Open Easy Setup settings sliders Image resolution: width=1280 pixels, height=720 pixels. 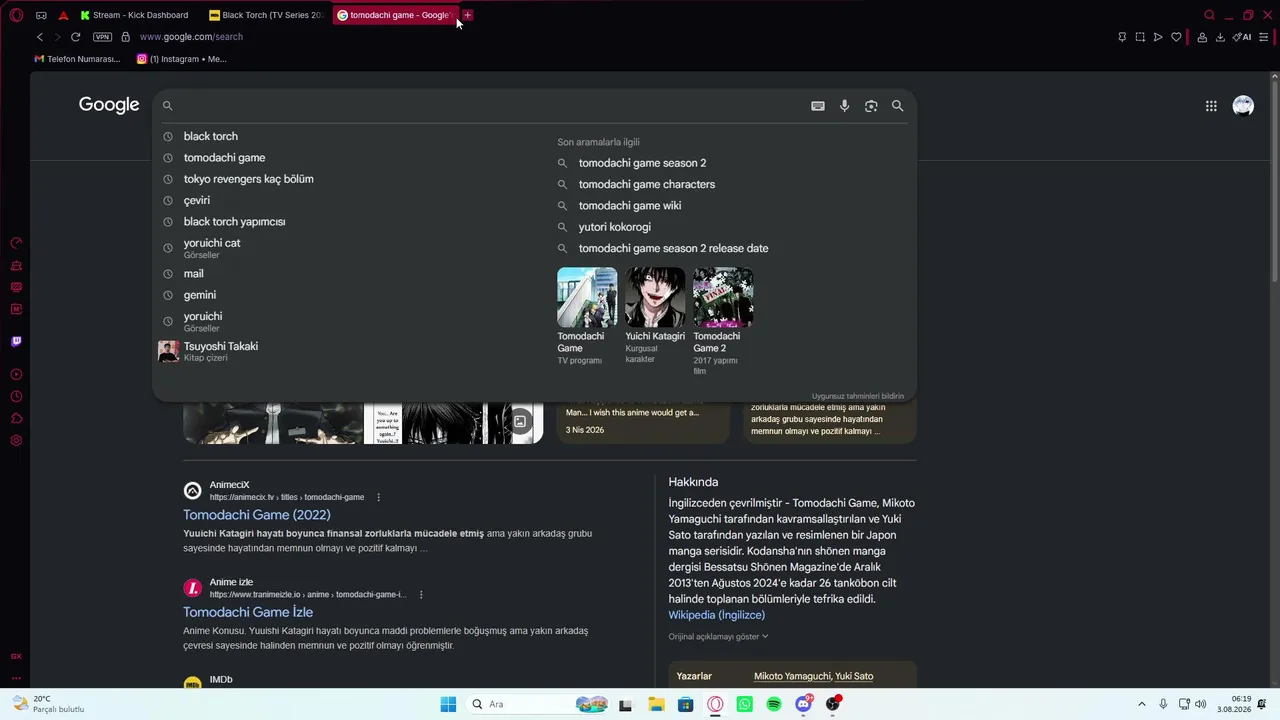[x=1263, y=37]
